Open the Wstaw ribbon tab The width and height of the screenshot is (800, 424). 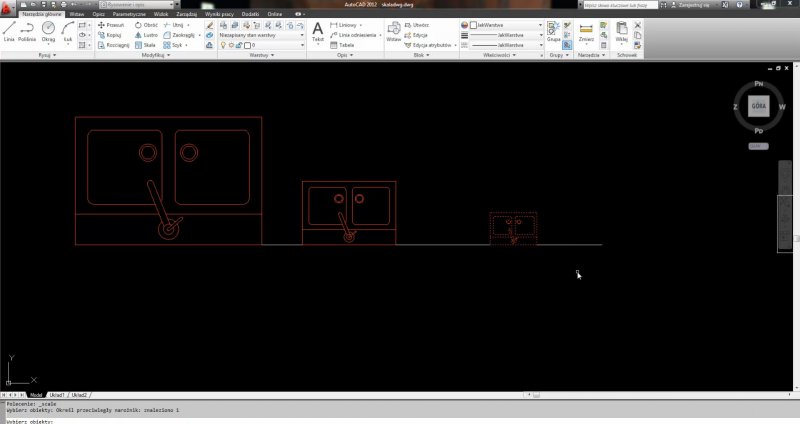point(77,15)
